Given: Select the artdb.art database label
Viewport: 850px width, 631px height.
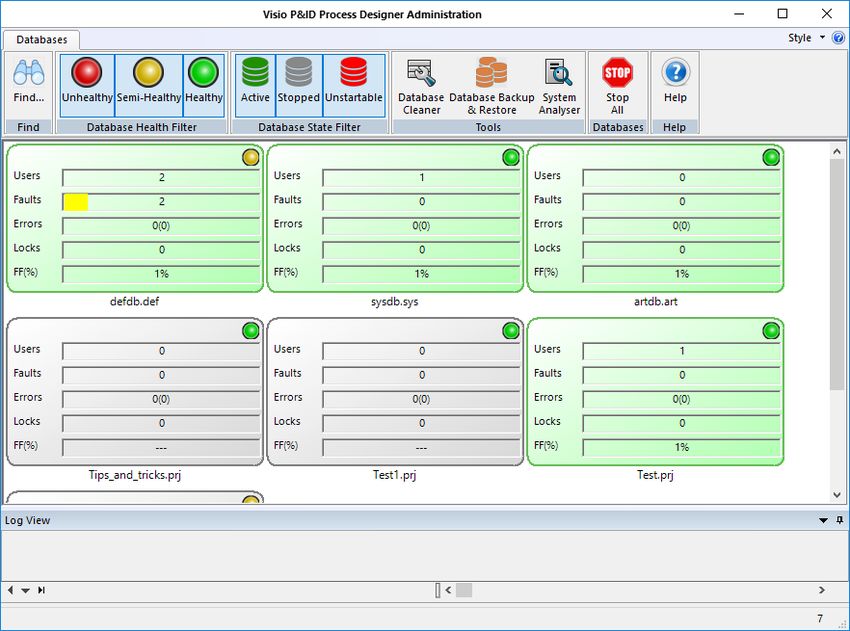Looking at the screenshot, I should [655, 301].
